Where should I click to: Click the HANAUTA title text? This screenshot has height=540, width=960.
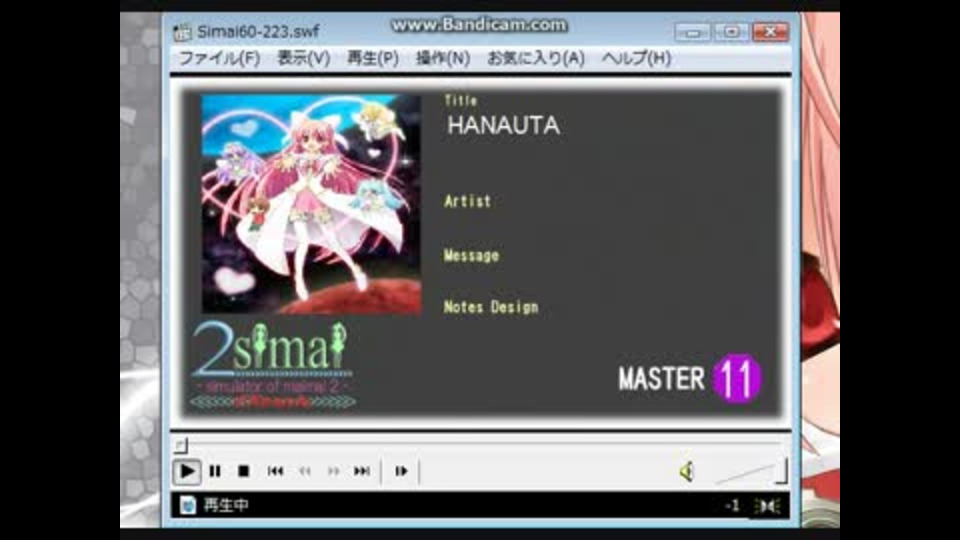click(x=503, y=126)
